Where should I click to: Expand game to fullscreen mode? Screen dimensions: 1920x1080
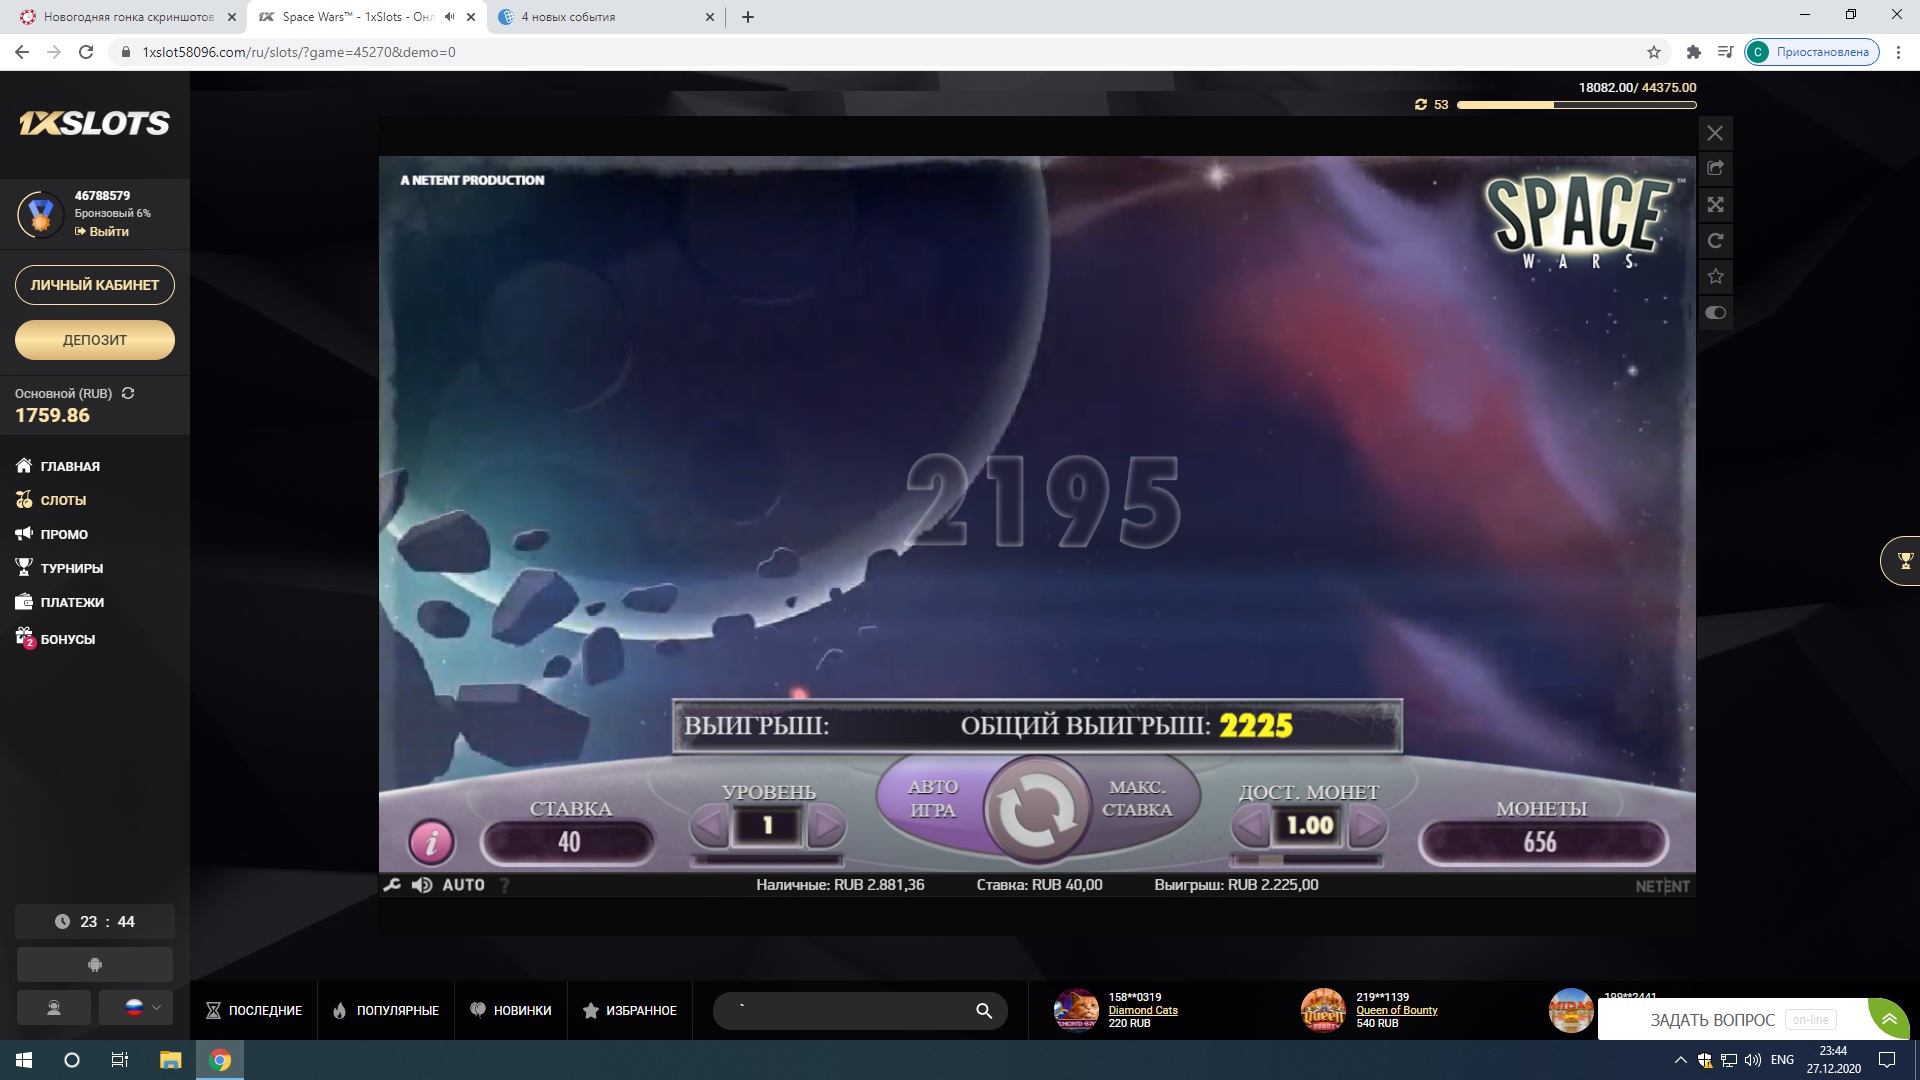(x=1715, y=205)
